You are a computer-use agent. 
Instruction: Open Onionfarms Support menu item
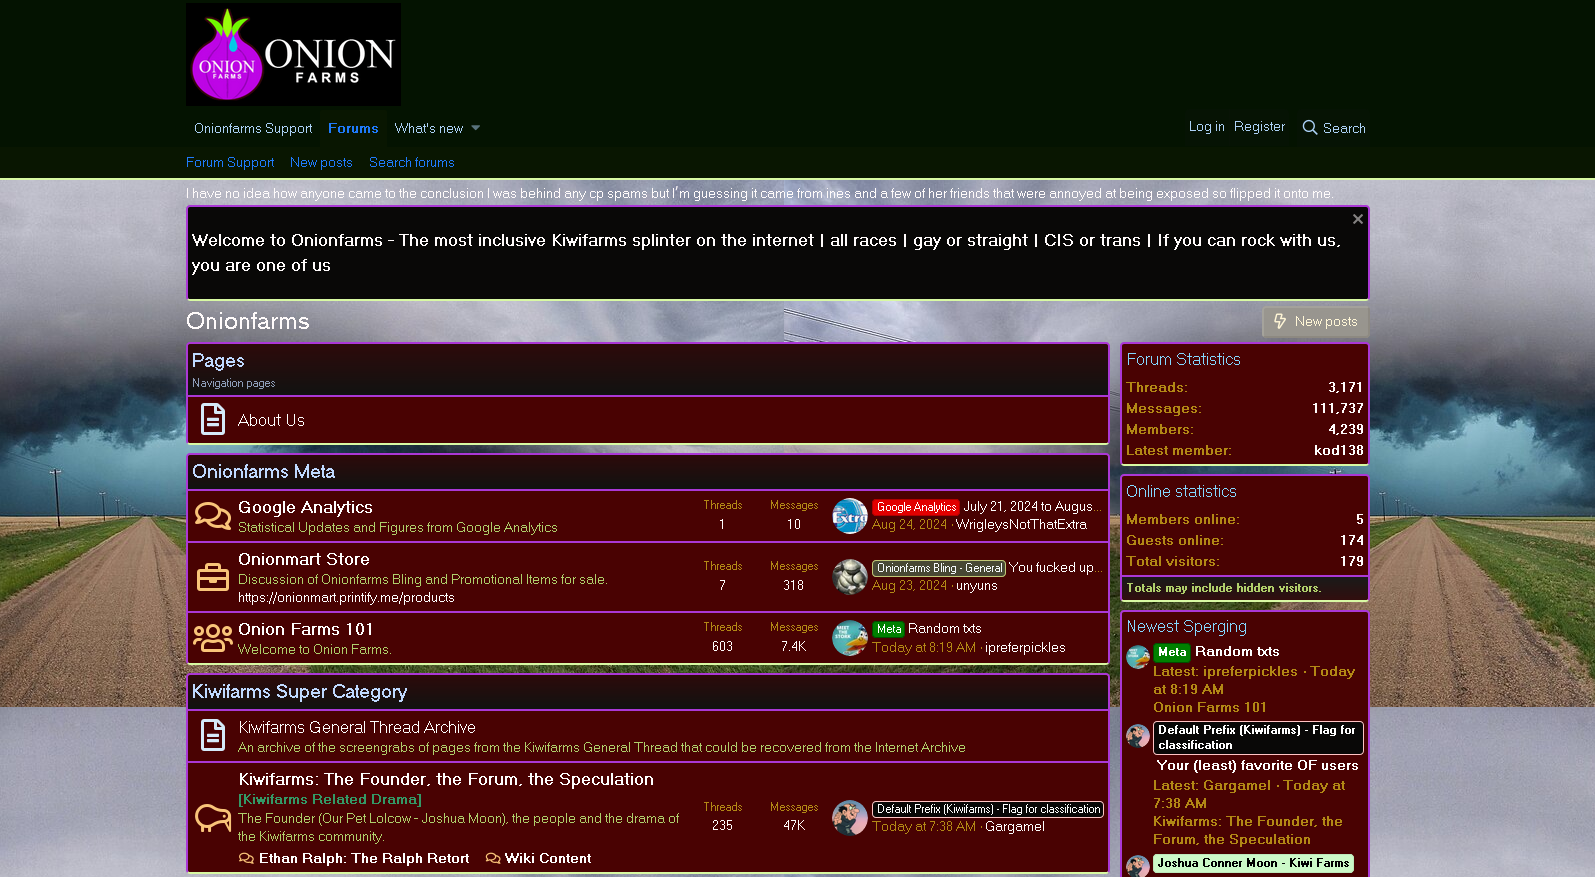click(x=253, y=128)
